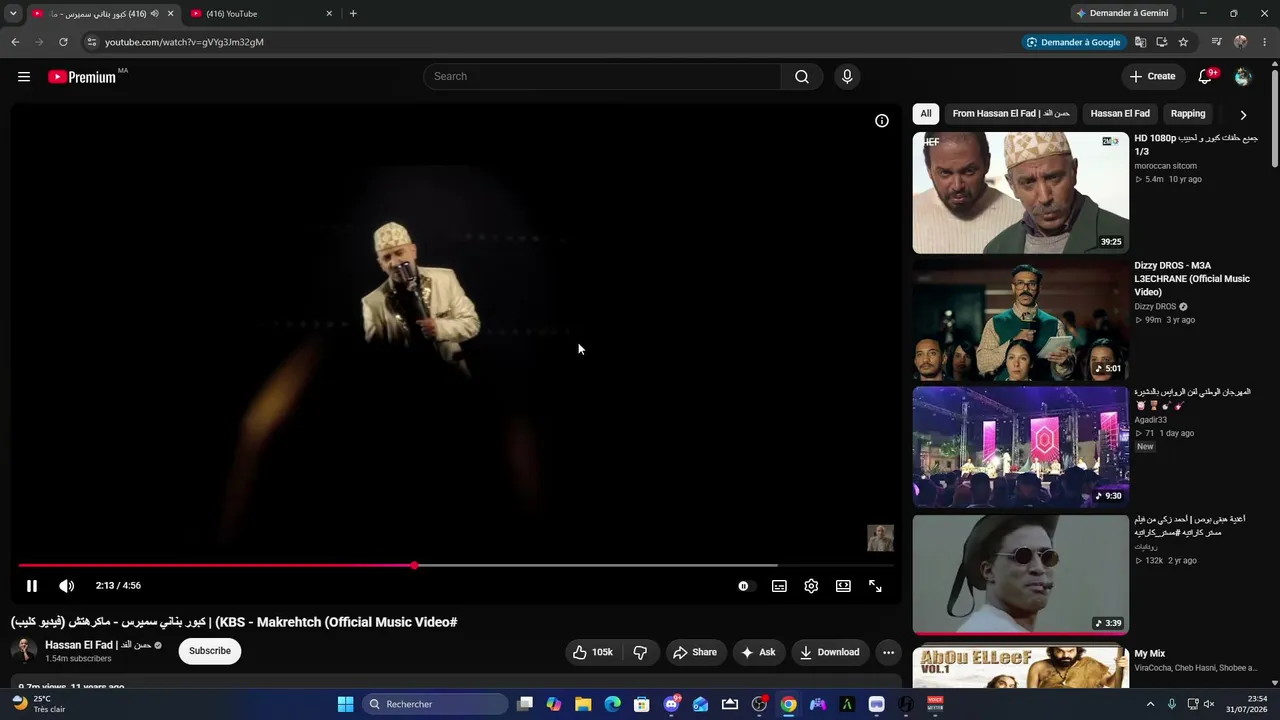Bookmark this page with the star
This screenshot has height=720, width=1280.
tap(1183, 42)
